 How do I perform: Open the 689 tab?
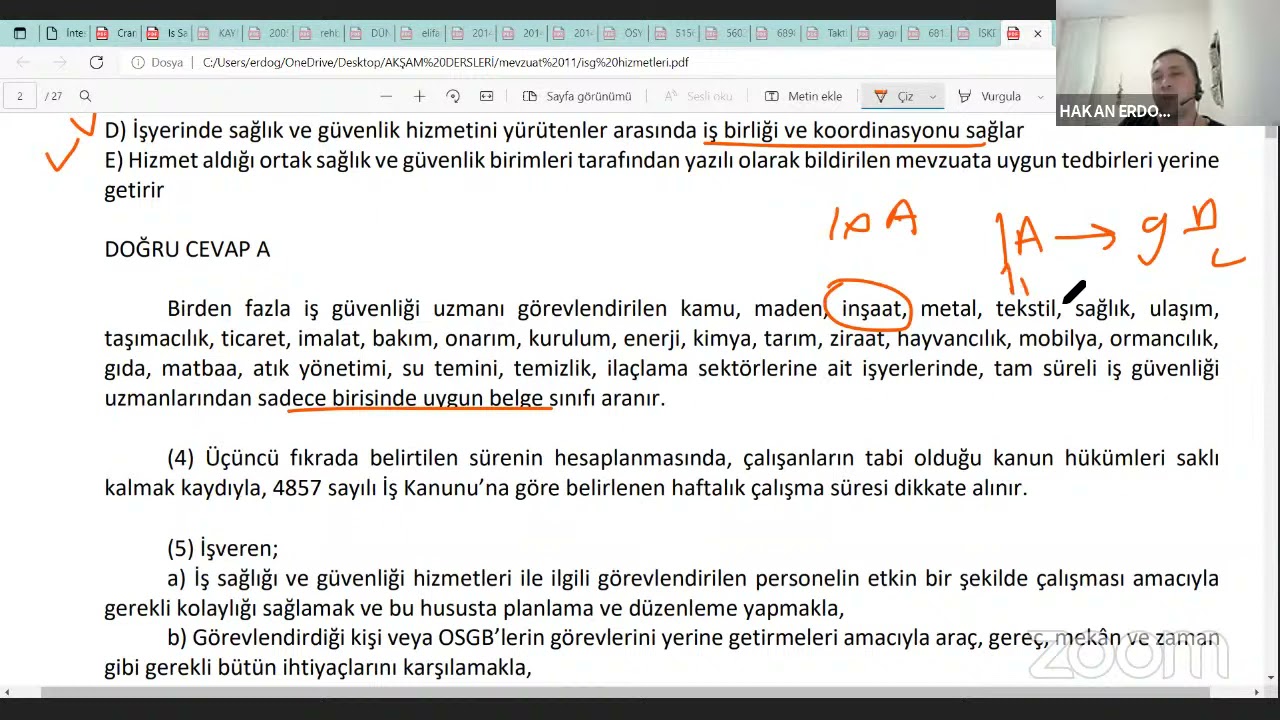[776, 33]
